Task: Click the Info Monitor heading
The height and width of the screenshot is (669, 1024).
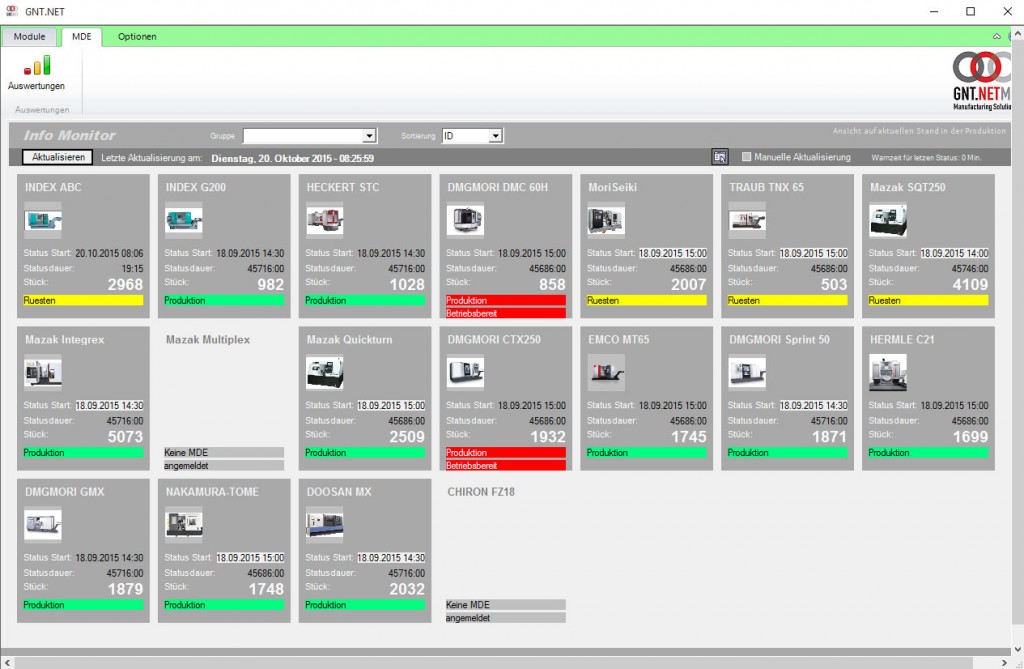Action: click(x=69, y=135)
